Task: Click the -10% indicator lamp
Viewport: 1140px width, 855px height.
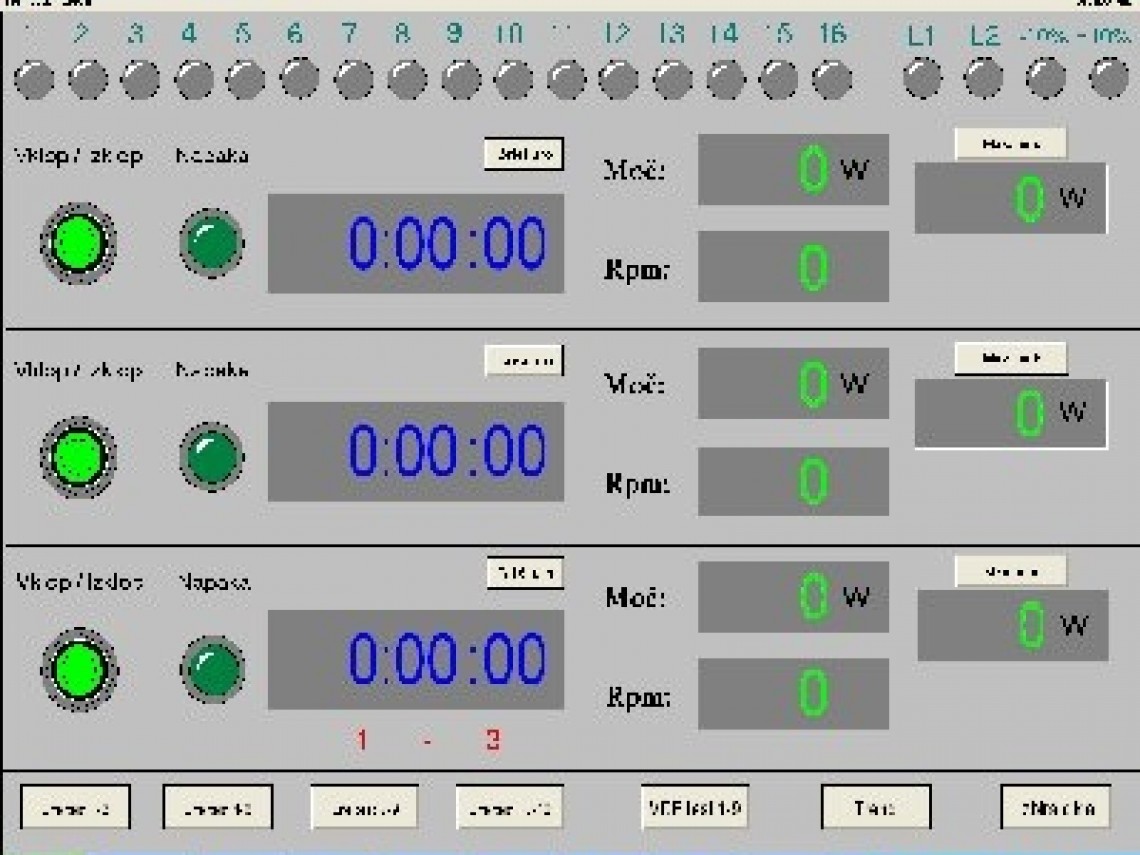Action: pyautogui.click(x=1109, y=79)
